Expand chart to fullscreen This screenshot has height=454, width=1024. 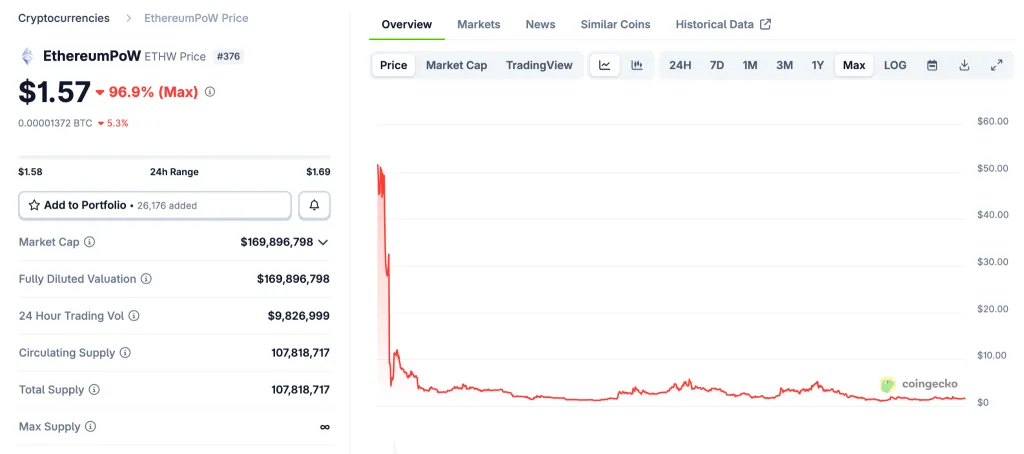pos(996,65)
